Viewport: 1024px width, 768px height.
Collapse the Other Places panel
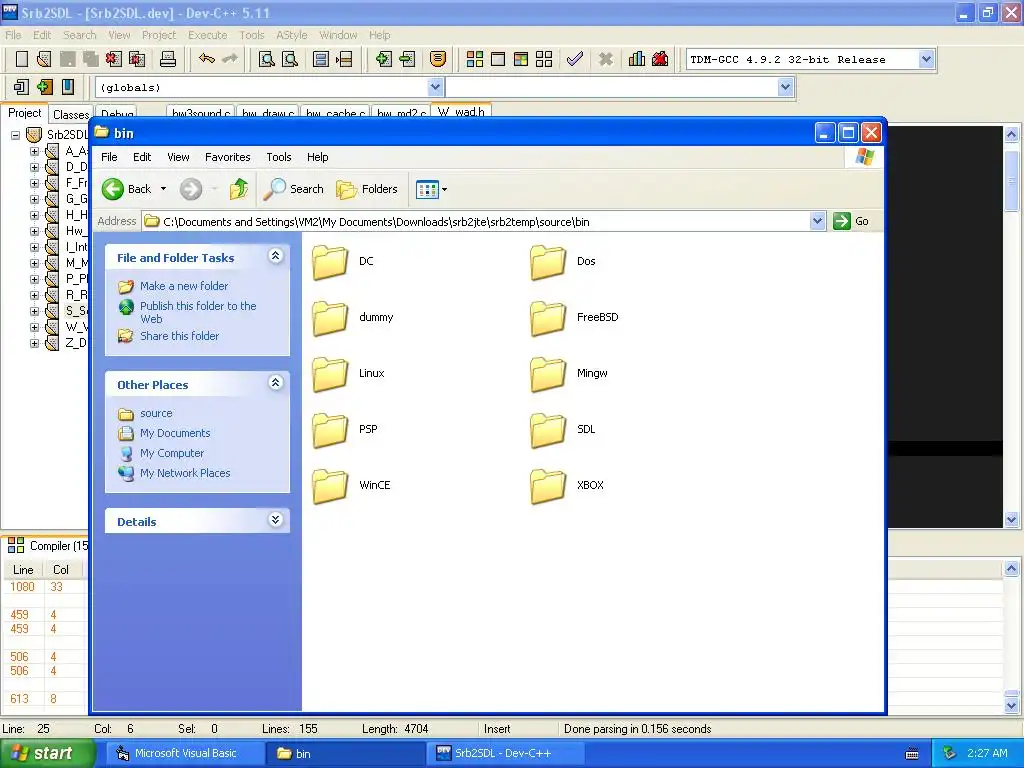(x=276, y=383)
